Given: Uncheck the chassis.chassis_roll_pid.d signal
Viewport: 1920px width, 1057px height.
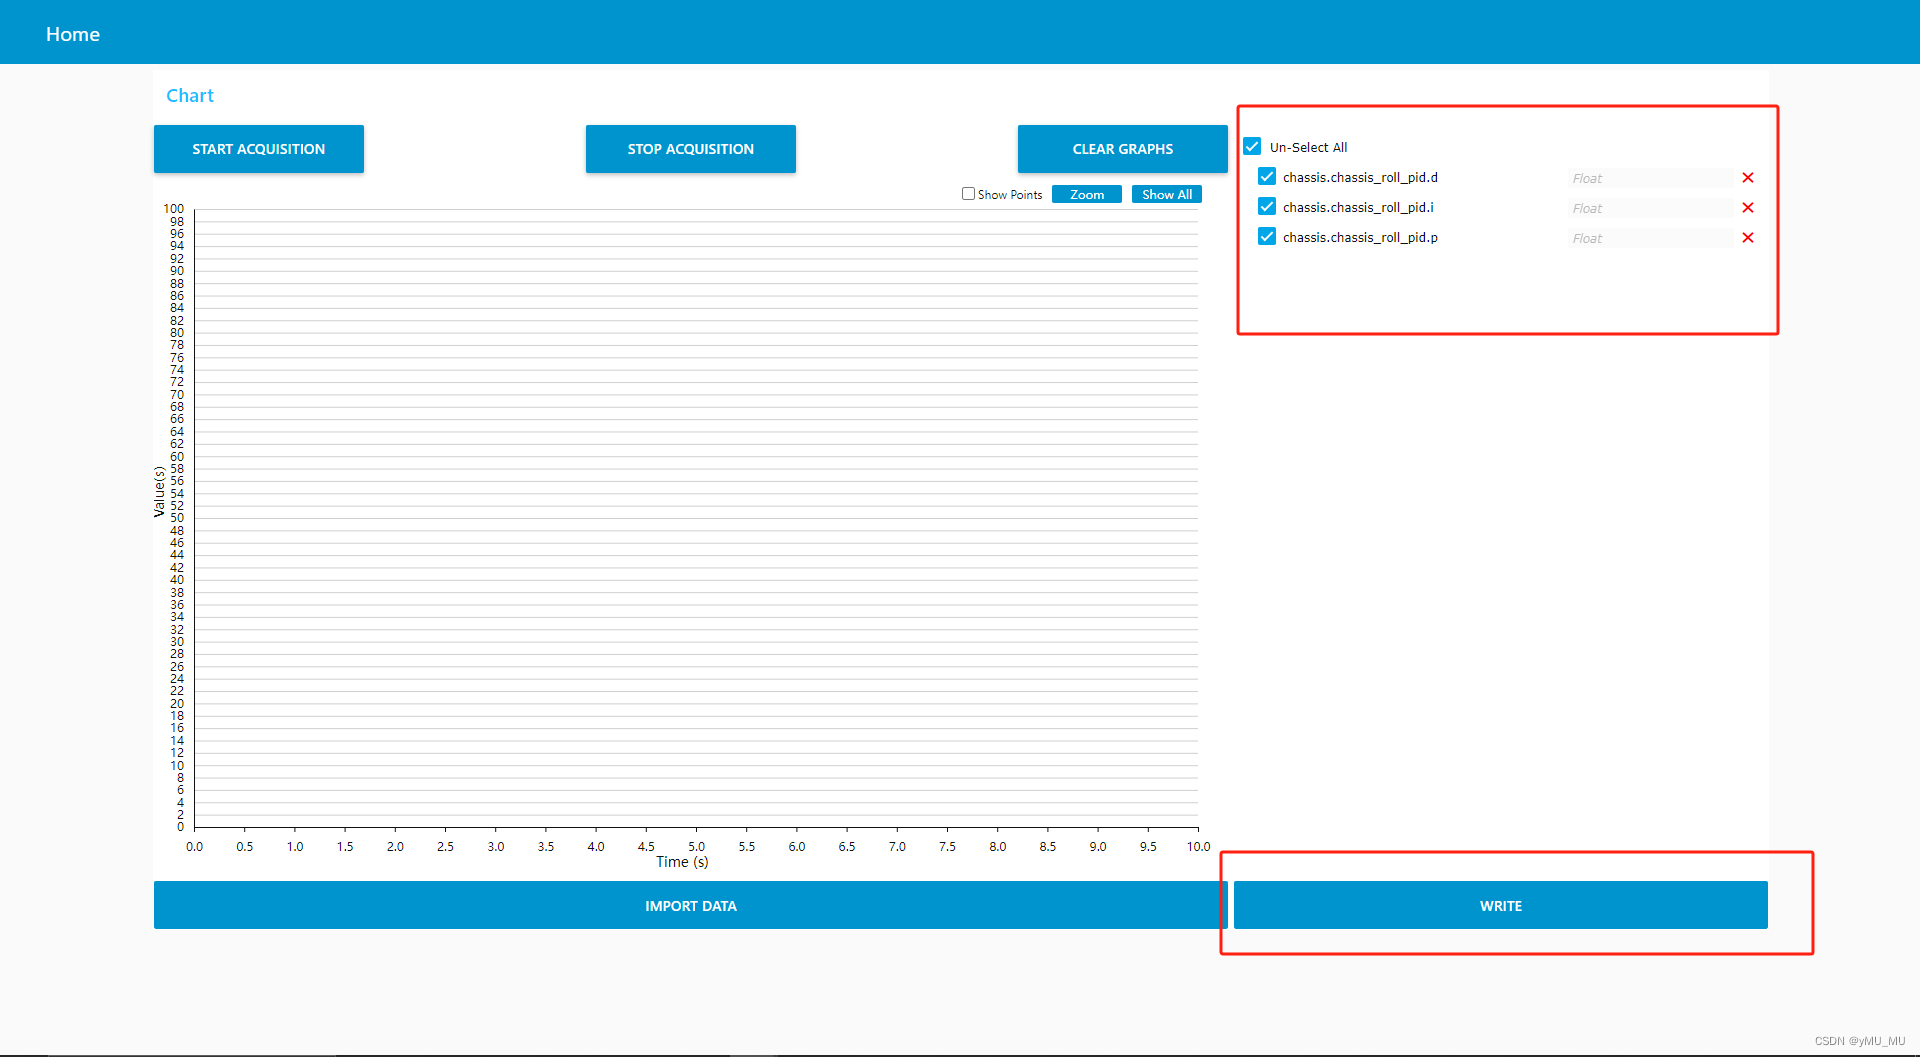Looking at the screenshot, I should pos(1266,176).
